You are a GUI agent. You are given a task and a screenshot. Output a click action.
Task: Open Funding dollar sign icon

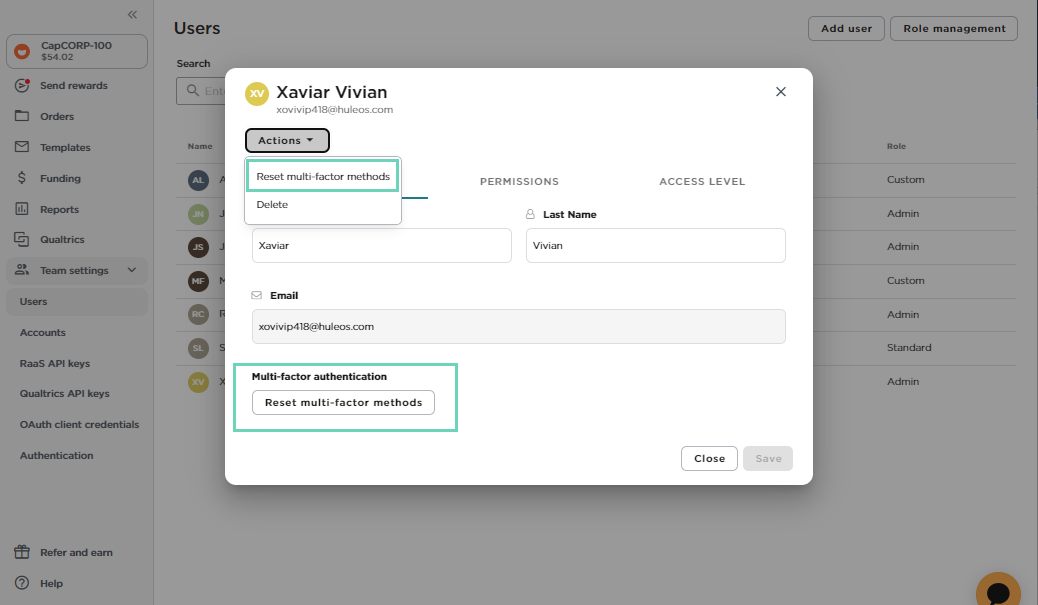point(22,178)
